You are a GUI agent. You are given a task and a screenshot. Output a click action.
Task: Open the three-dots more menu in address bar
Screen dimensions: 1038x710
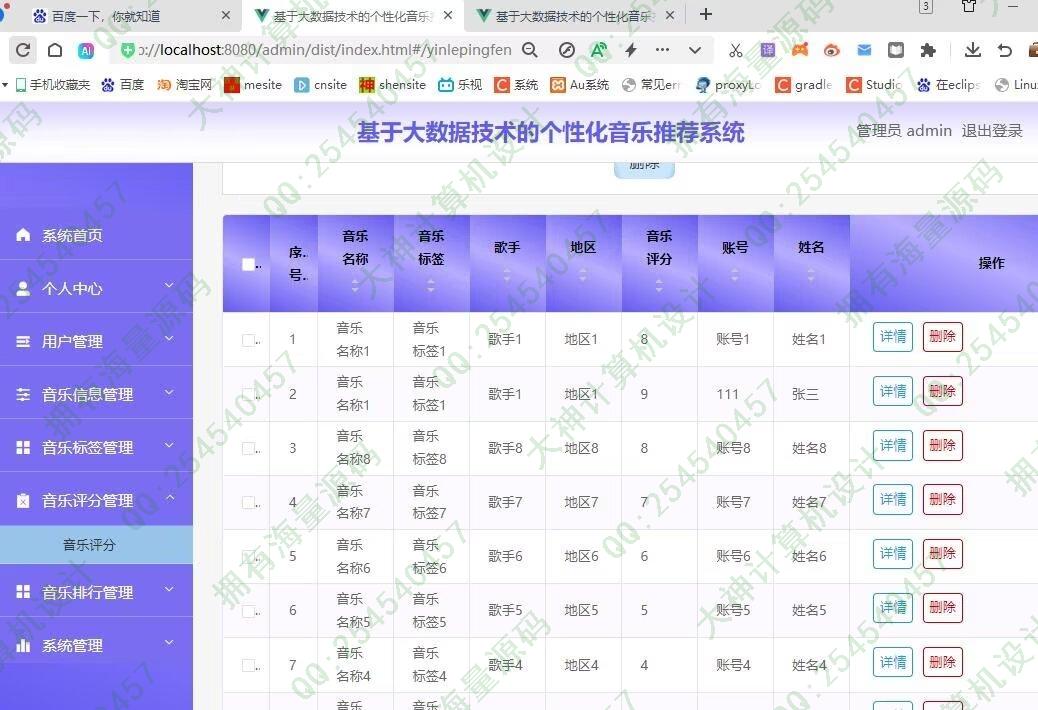point(662,50)
